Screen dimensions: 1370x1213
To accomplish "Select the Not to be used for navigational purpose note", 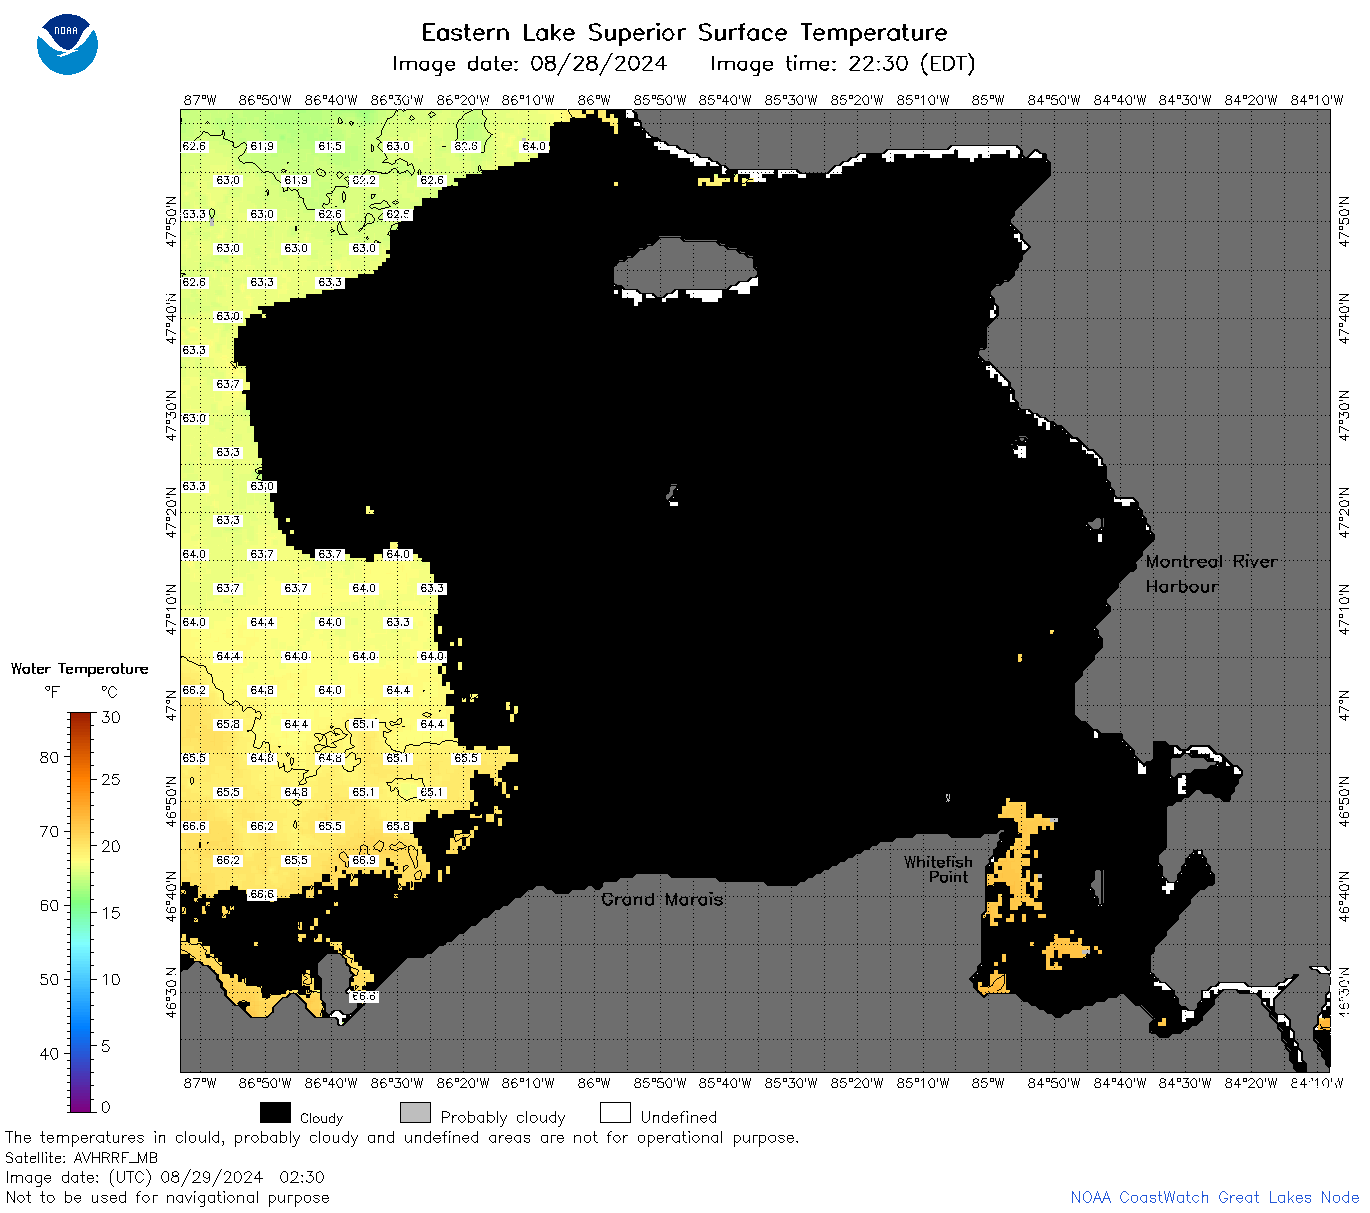I will pos(167,1197).
